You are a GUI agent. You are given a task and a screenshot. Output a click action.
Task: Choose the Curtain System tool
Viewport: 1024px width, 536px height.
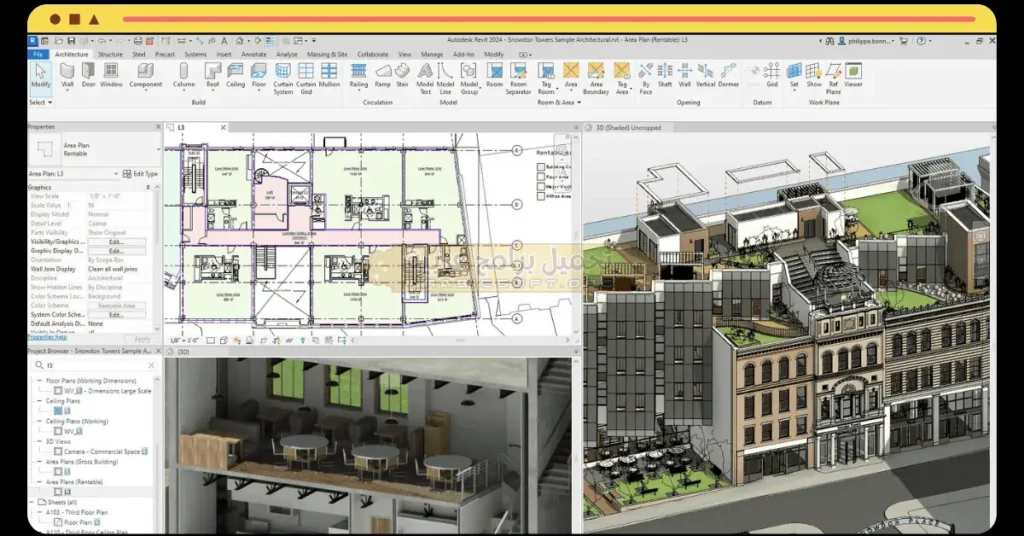point(283,79)
